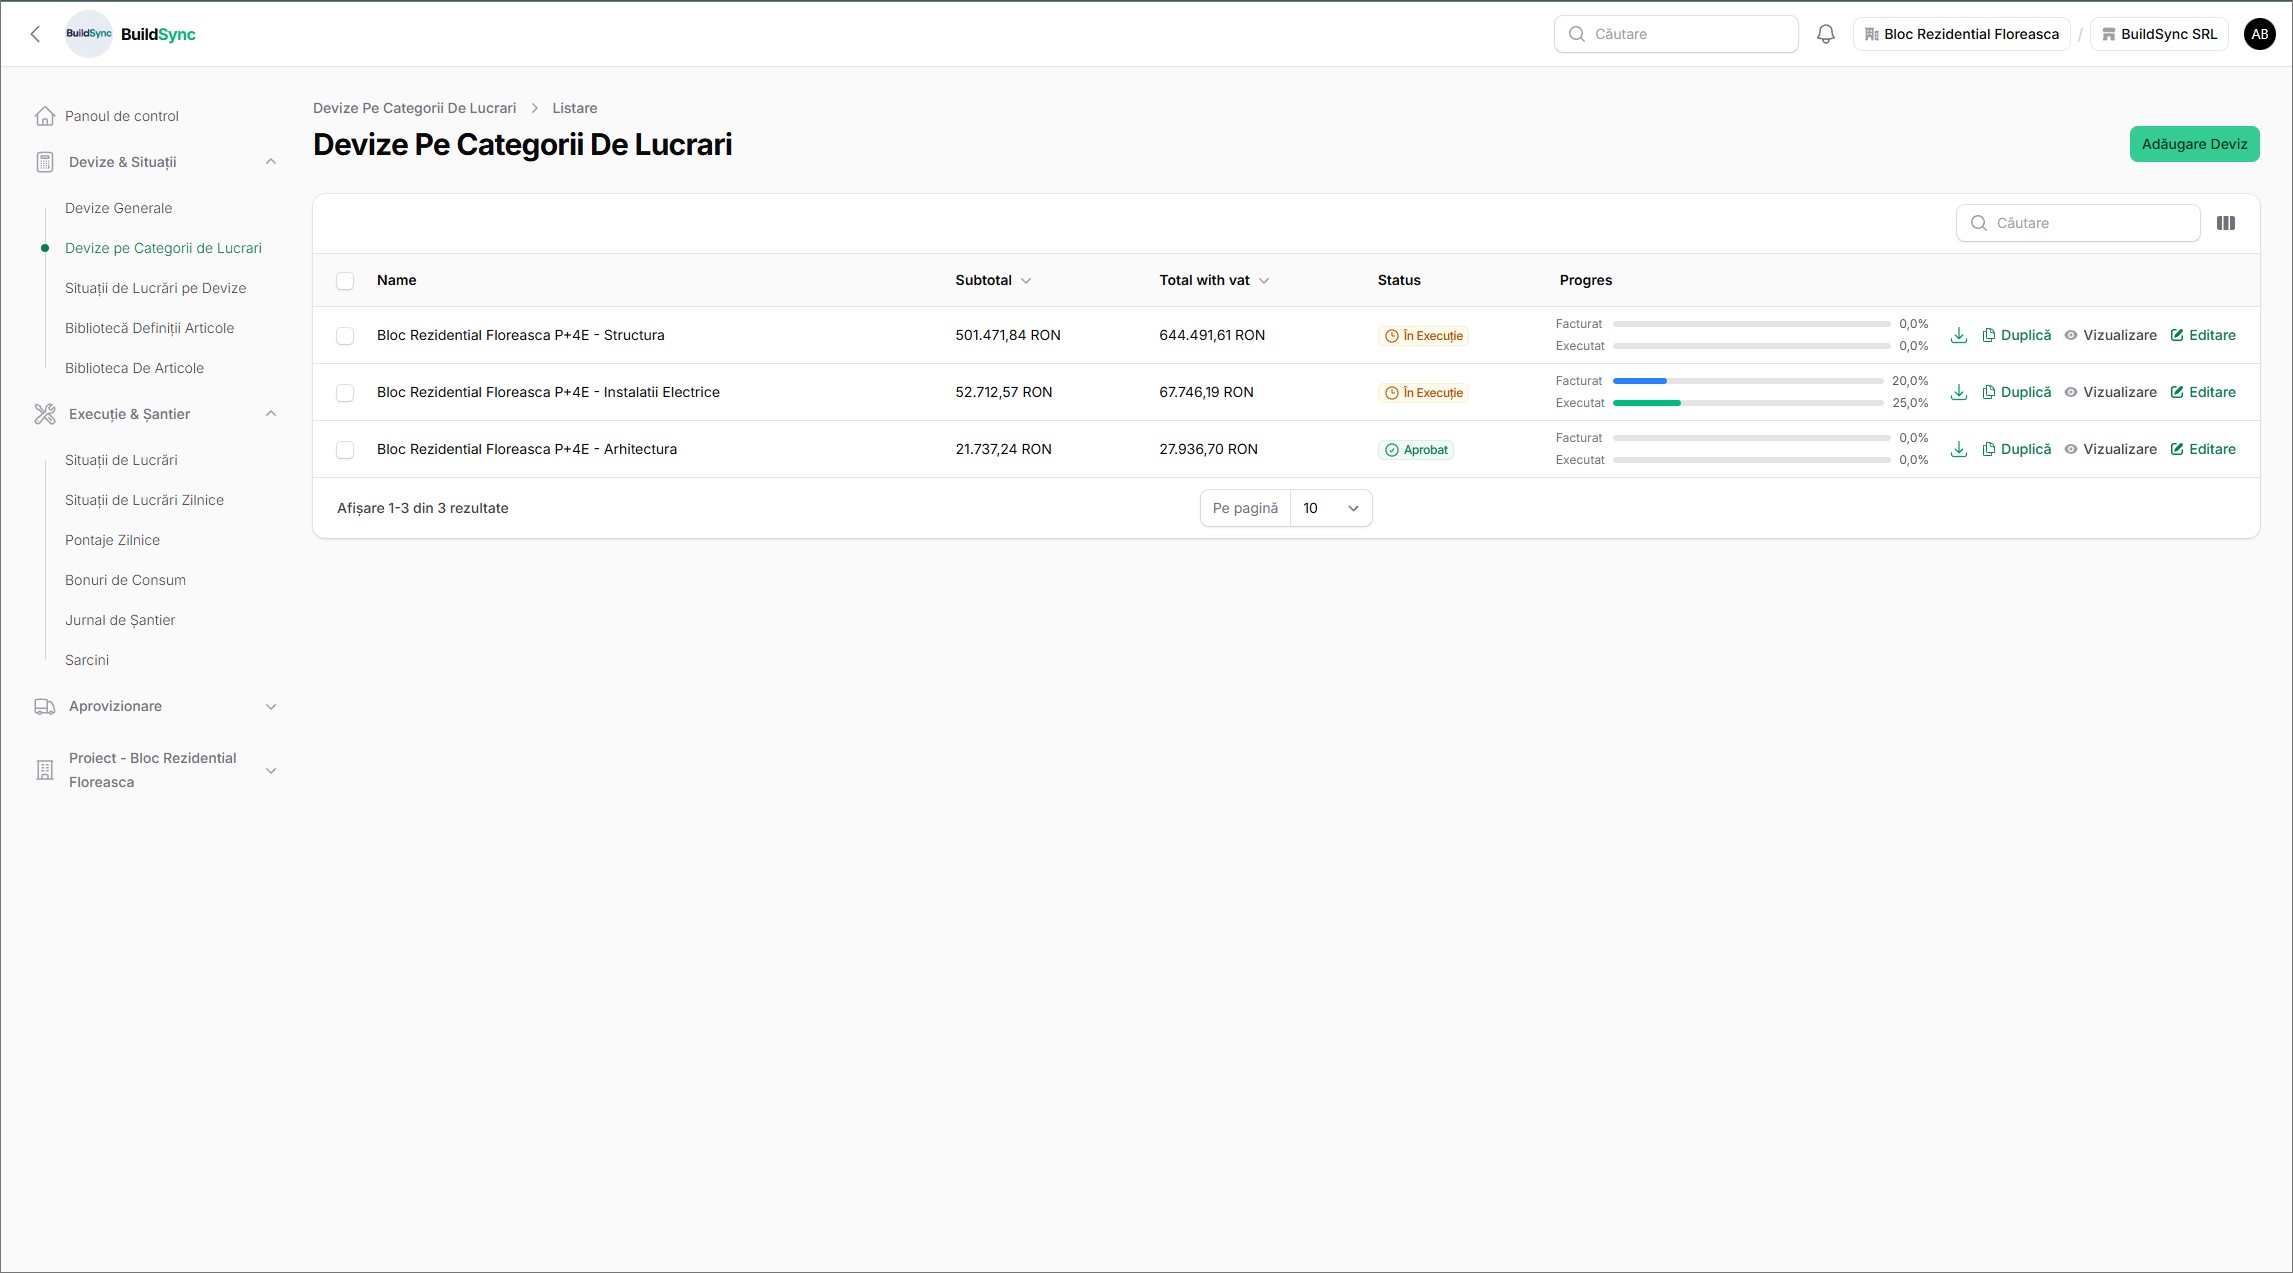Select all rows via the header checkbox
The width and height of the screenshot is (2293, 1273).
[346, 281]
